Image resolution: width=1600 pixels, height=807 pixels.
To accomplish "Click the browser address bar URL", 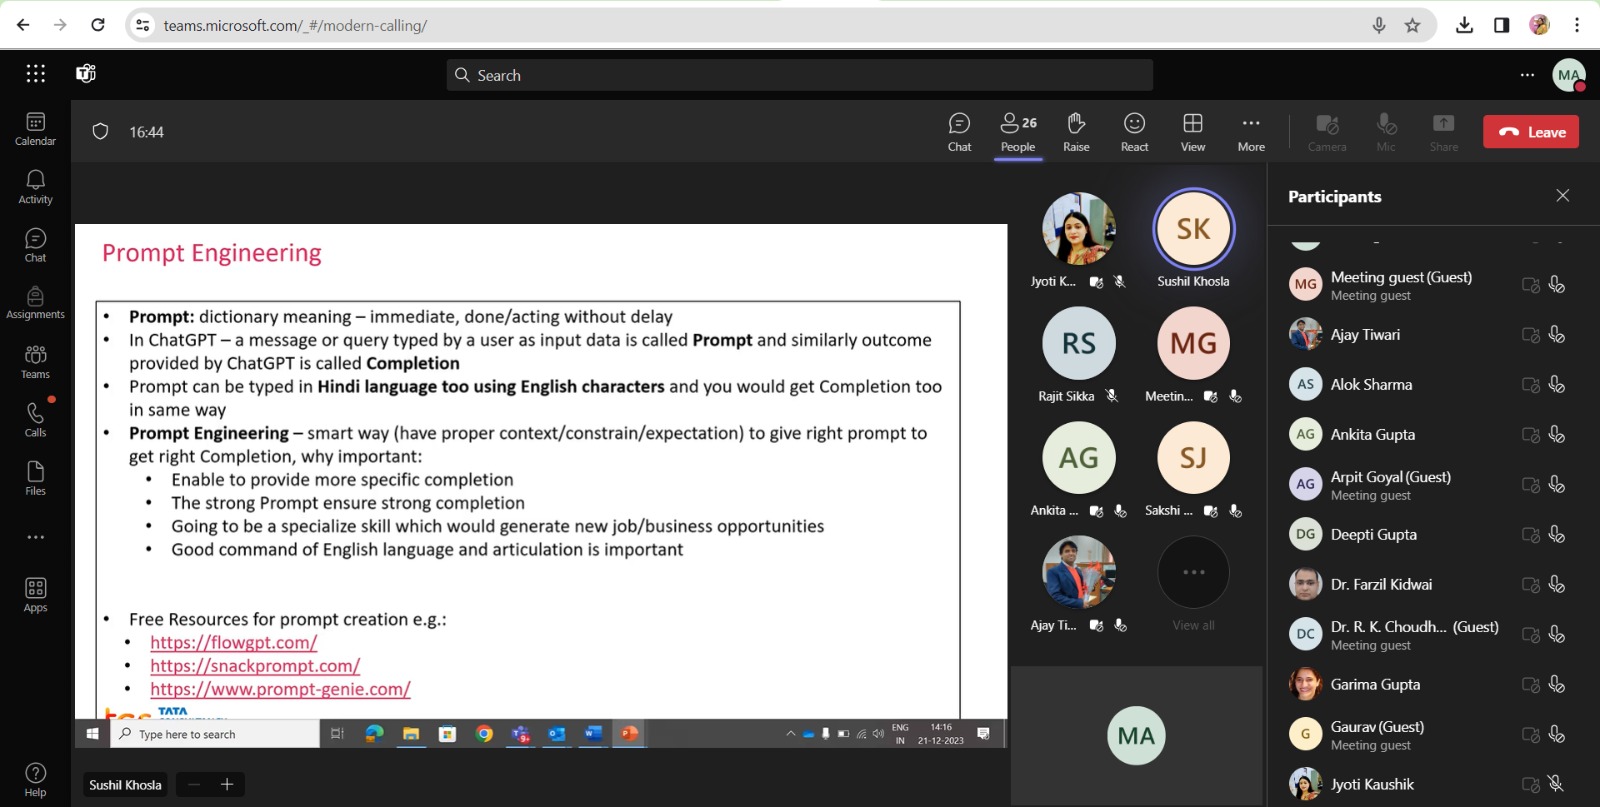I will 295,26.
